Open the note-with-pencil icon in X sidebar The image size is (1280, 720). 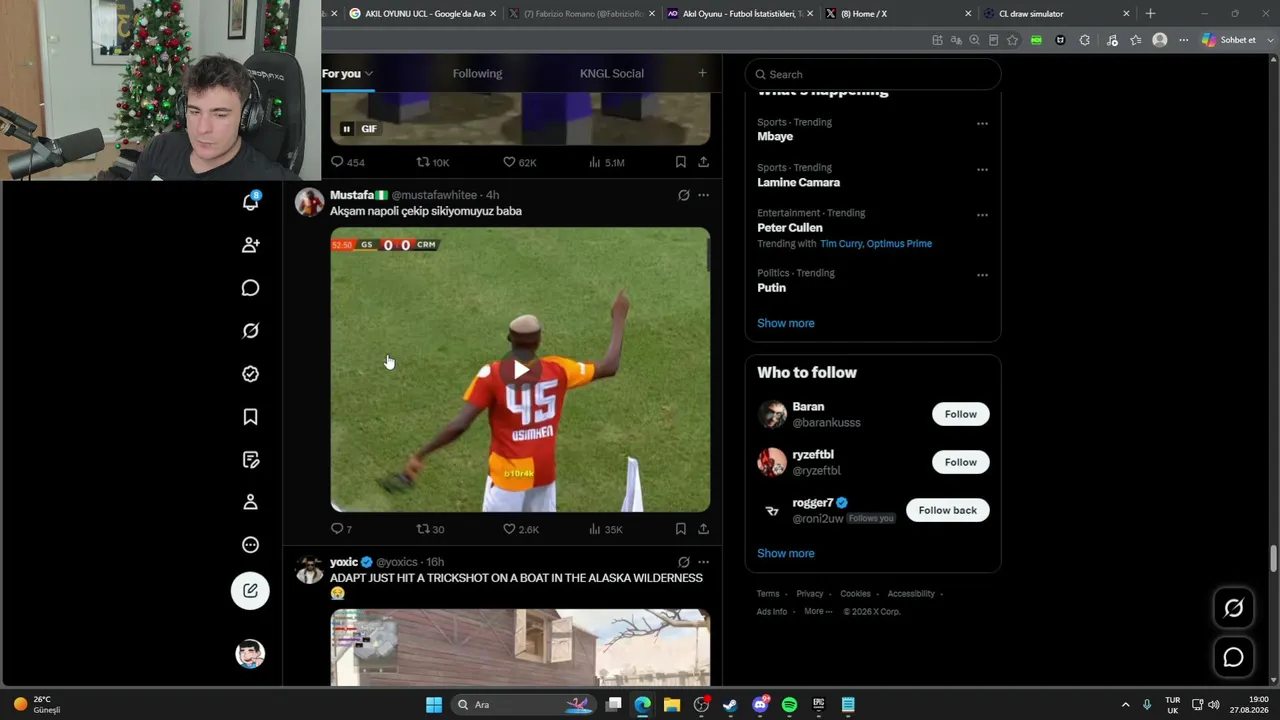point(250,460)
